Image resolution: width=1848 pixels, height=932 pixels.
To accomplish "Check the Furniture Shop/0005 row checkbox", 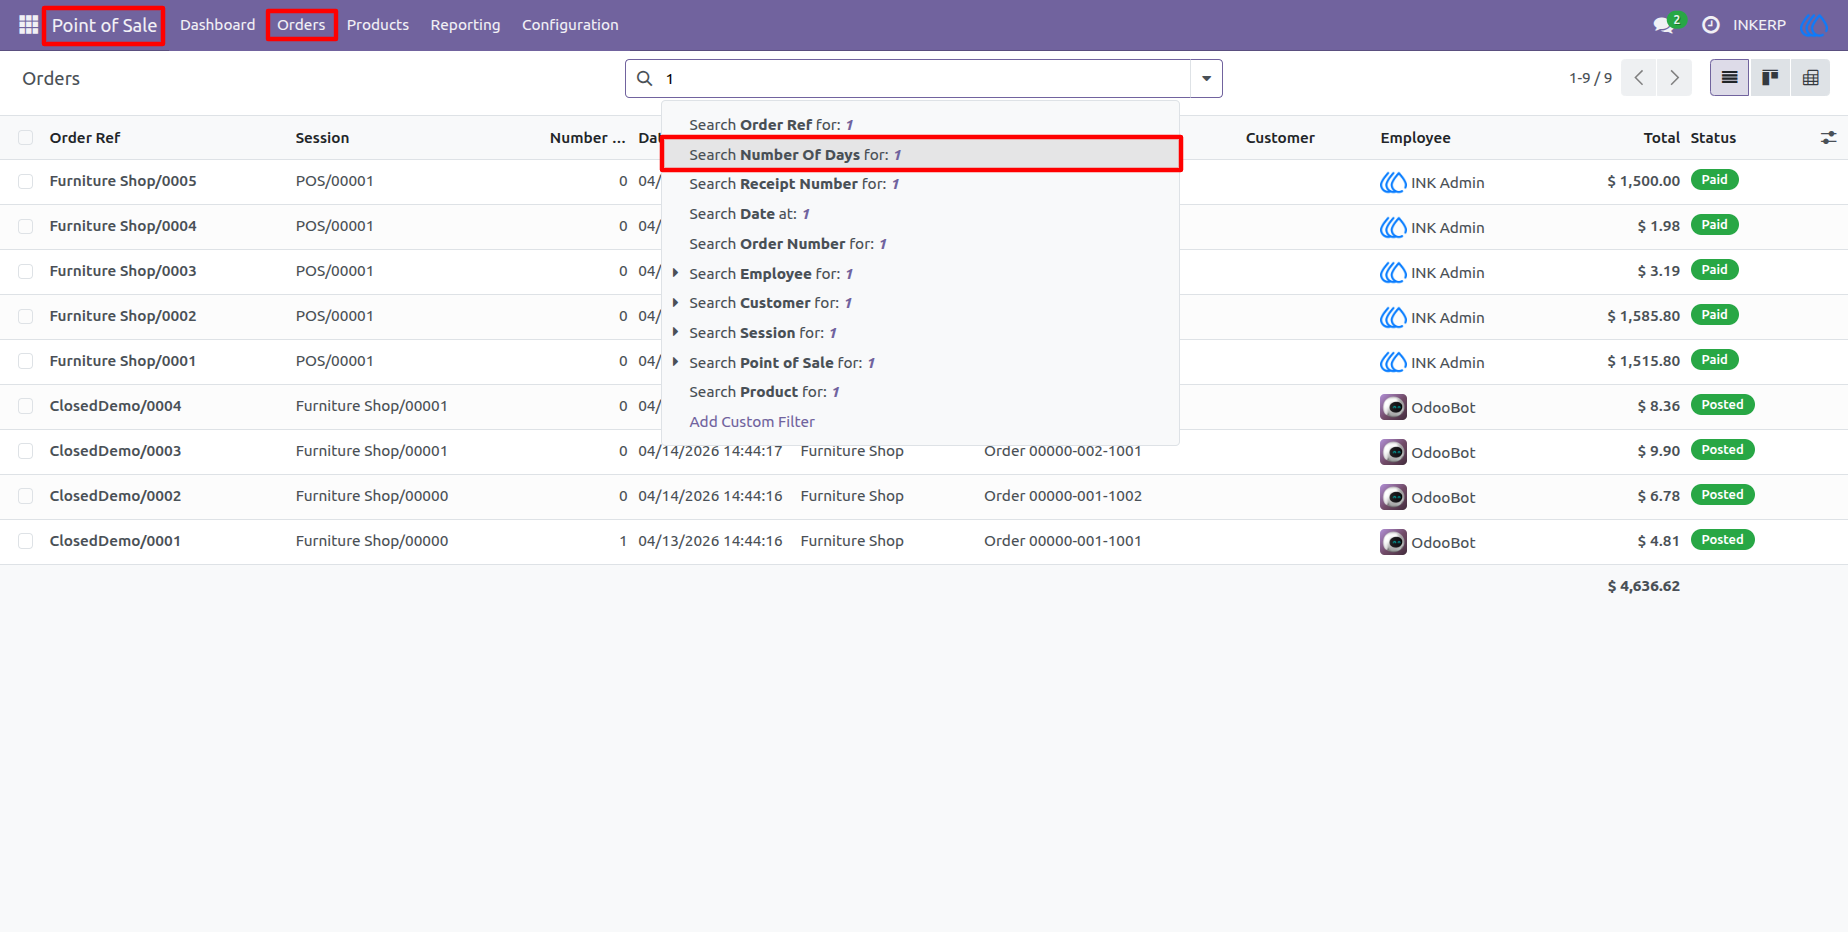I will pos(26,181).
